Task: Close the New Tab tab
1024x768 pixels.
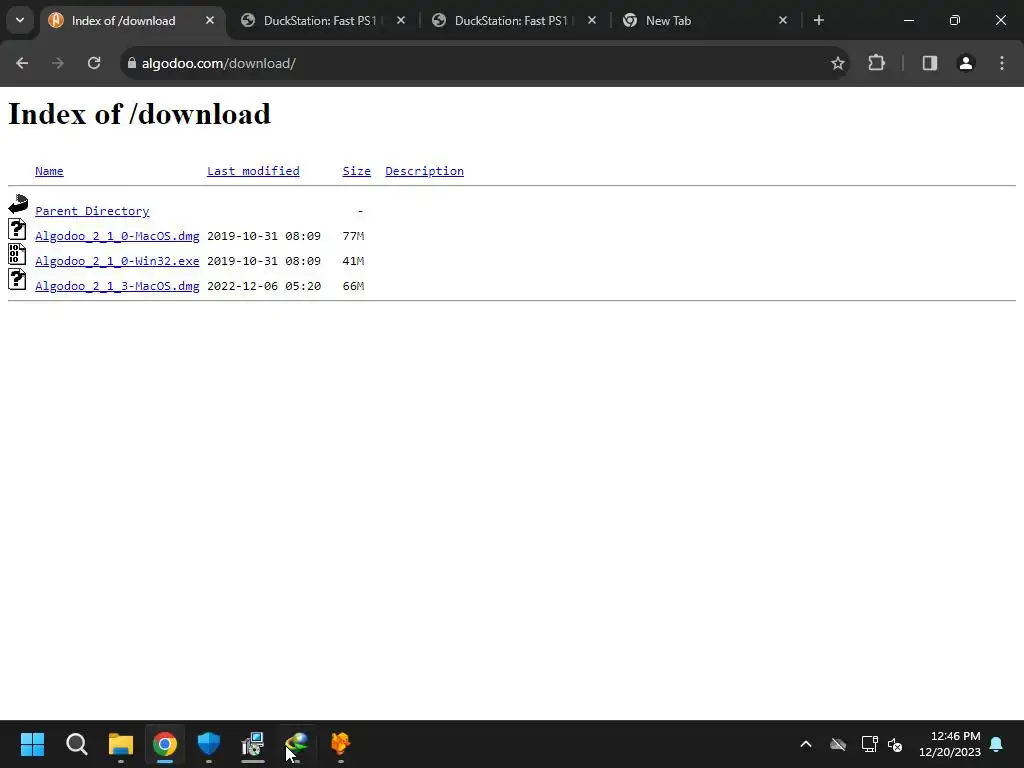Action: click(x=783, y=20)
